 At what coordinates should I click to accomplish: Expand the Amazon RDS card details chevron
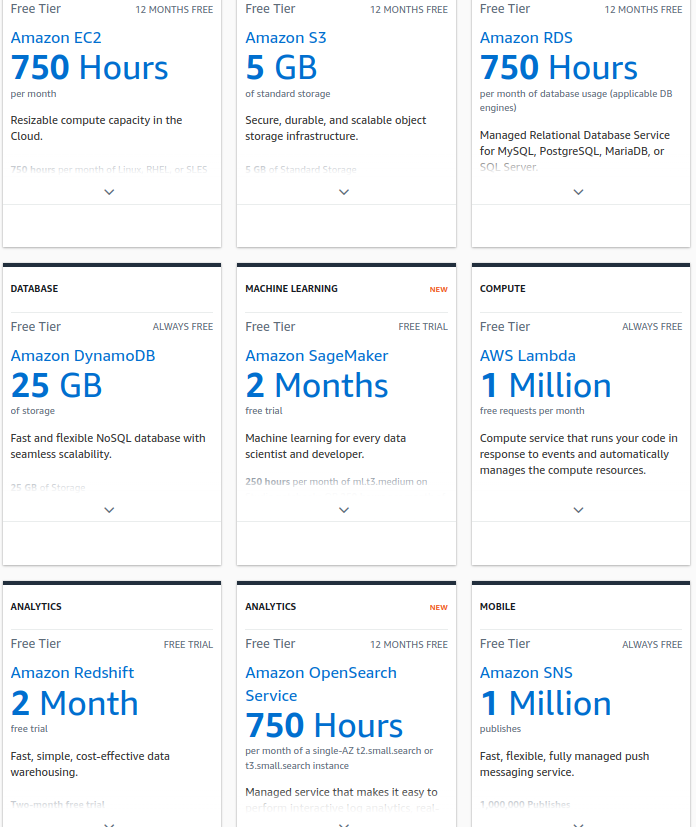pyautogui.click(x=578, y=192)
